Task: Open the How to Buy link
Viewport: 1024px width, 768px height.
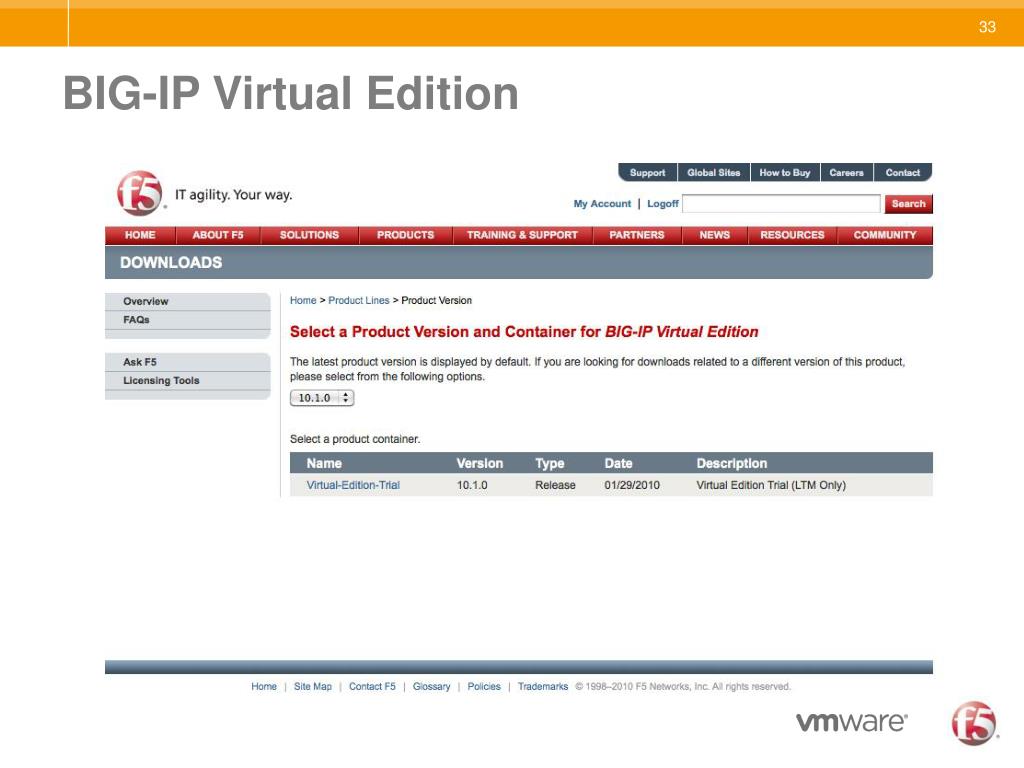Action: click(x=785, y=172)
